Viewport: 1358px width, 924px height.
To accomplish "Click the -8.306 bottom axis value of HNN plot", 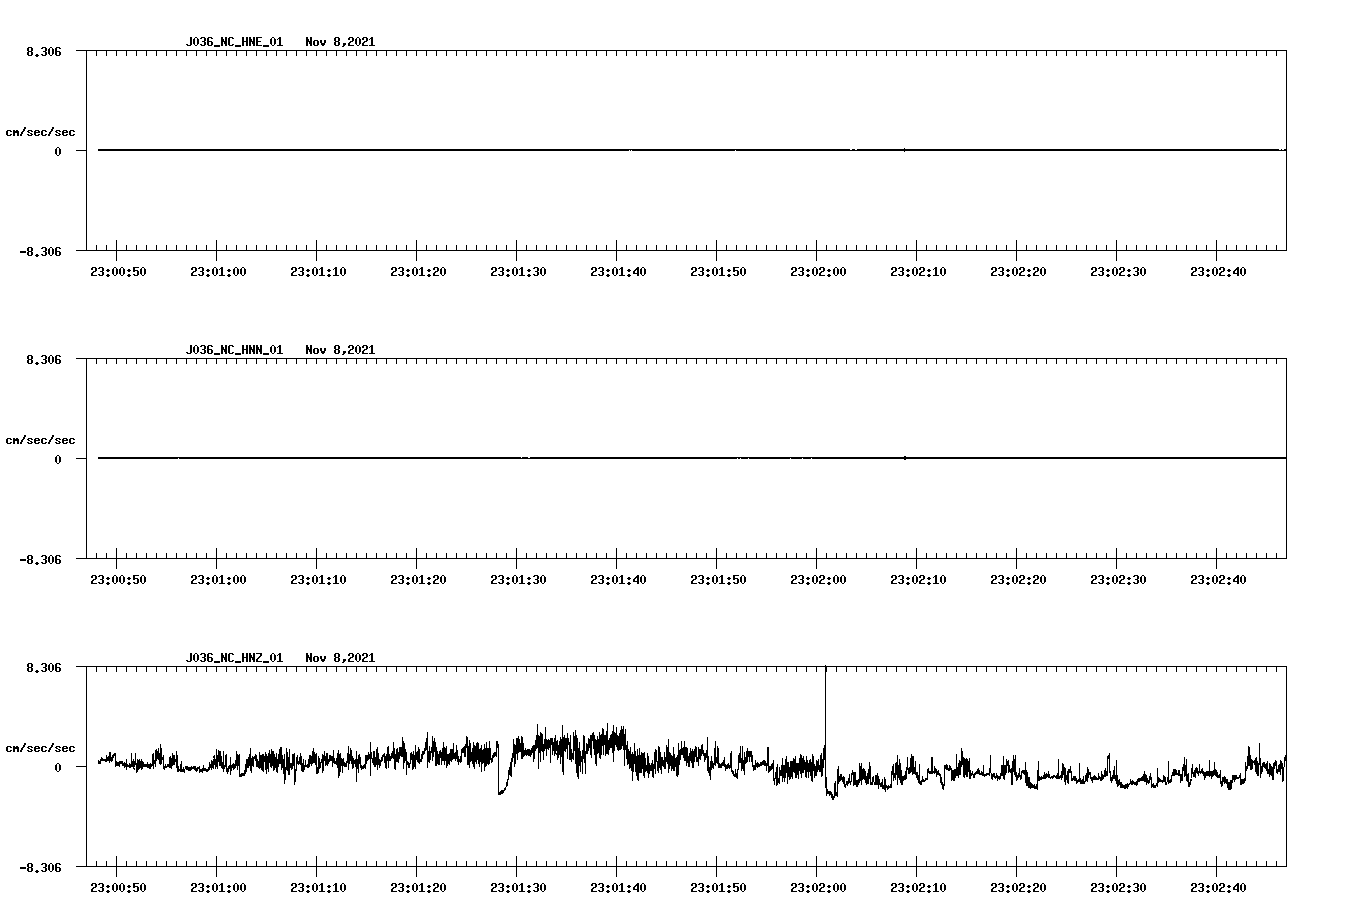I will click(x=41, y=560).
